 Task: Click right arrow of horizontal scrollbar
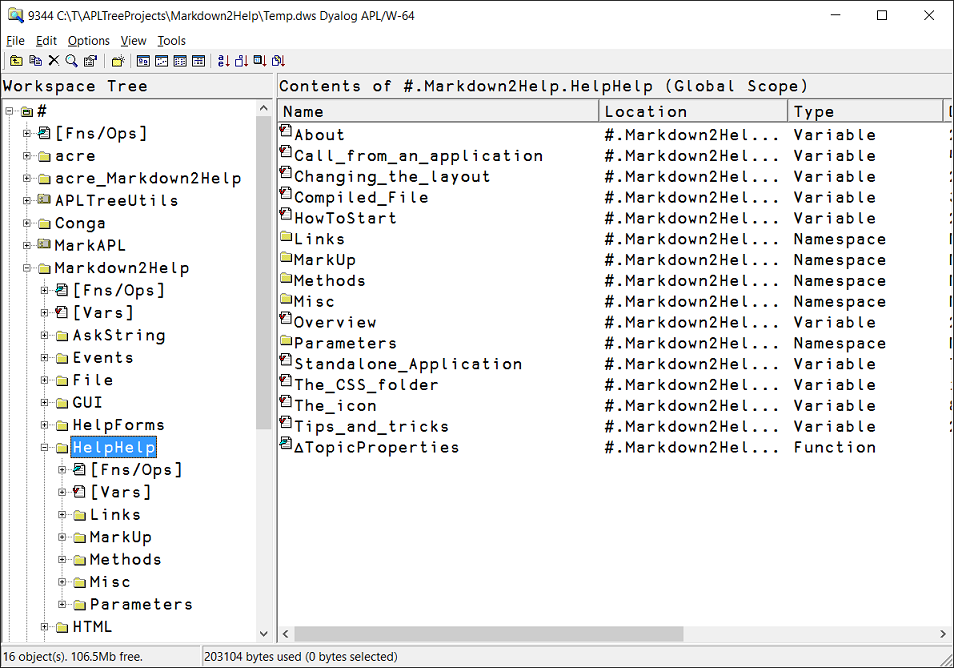942,633
